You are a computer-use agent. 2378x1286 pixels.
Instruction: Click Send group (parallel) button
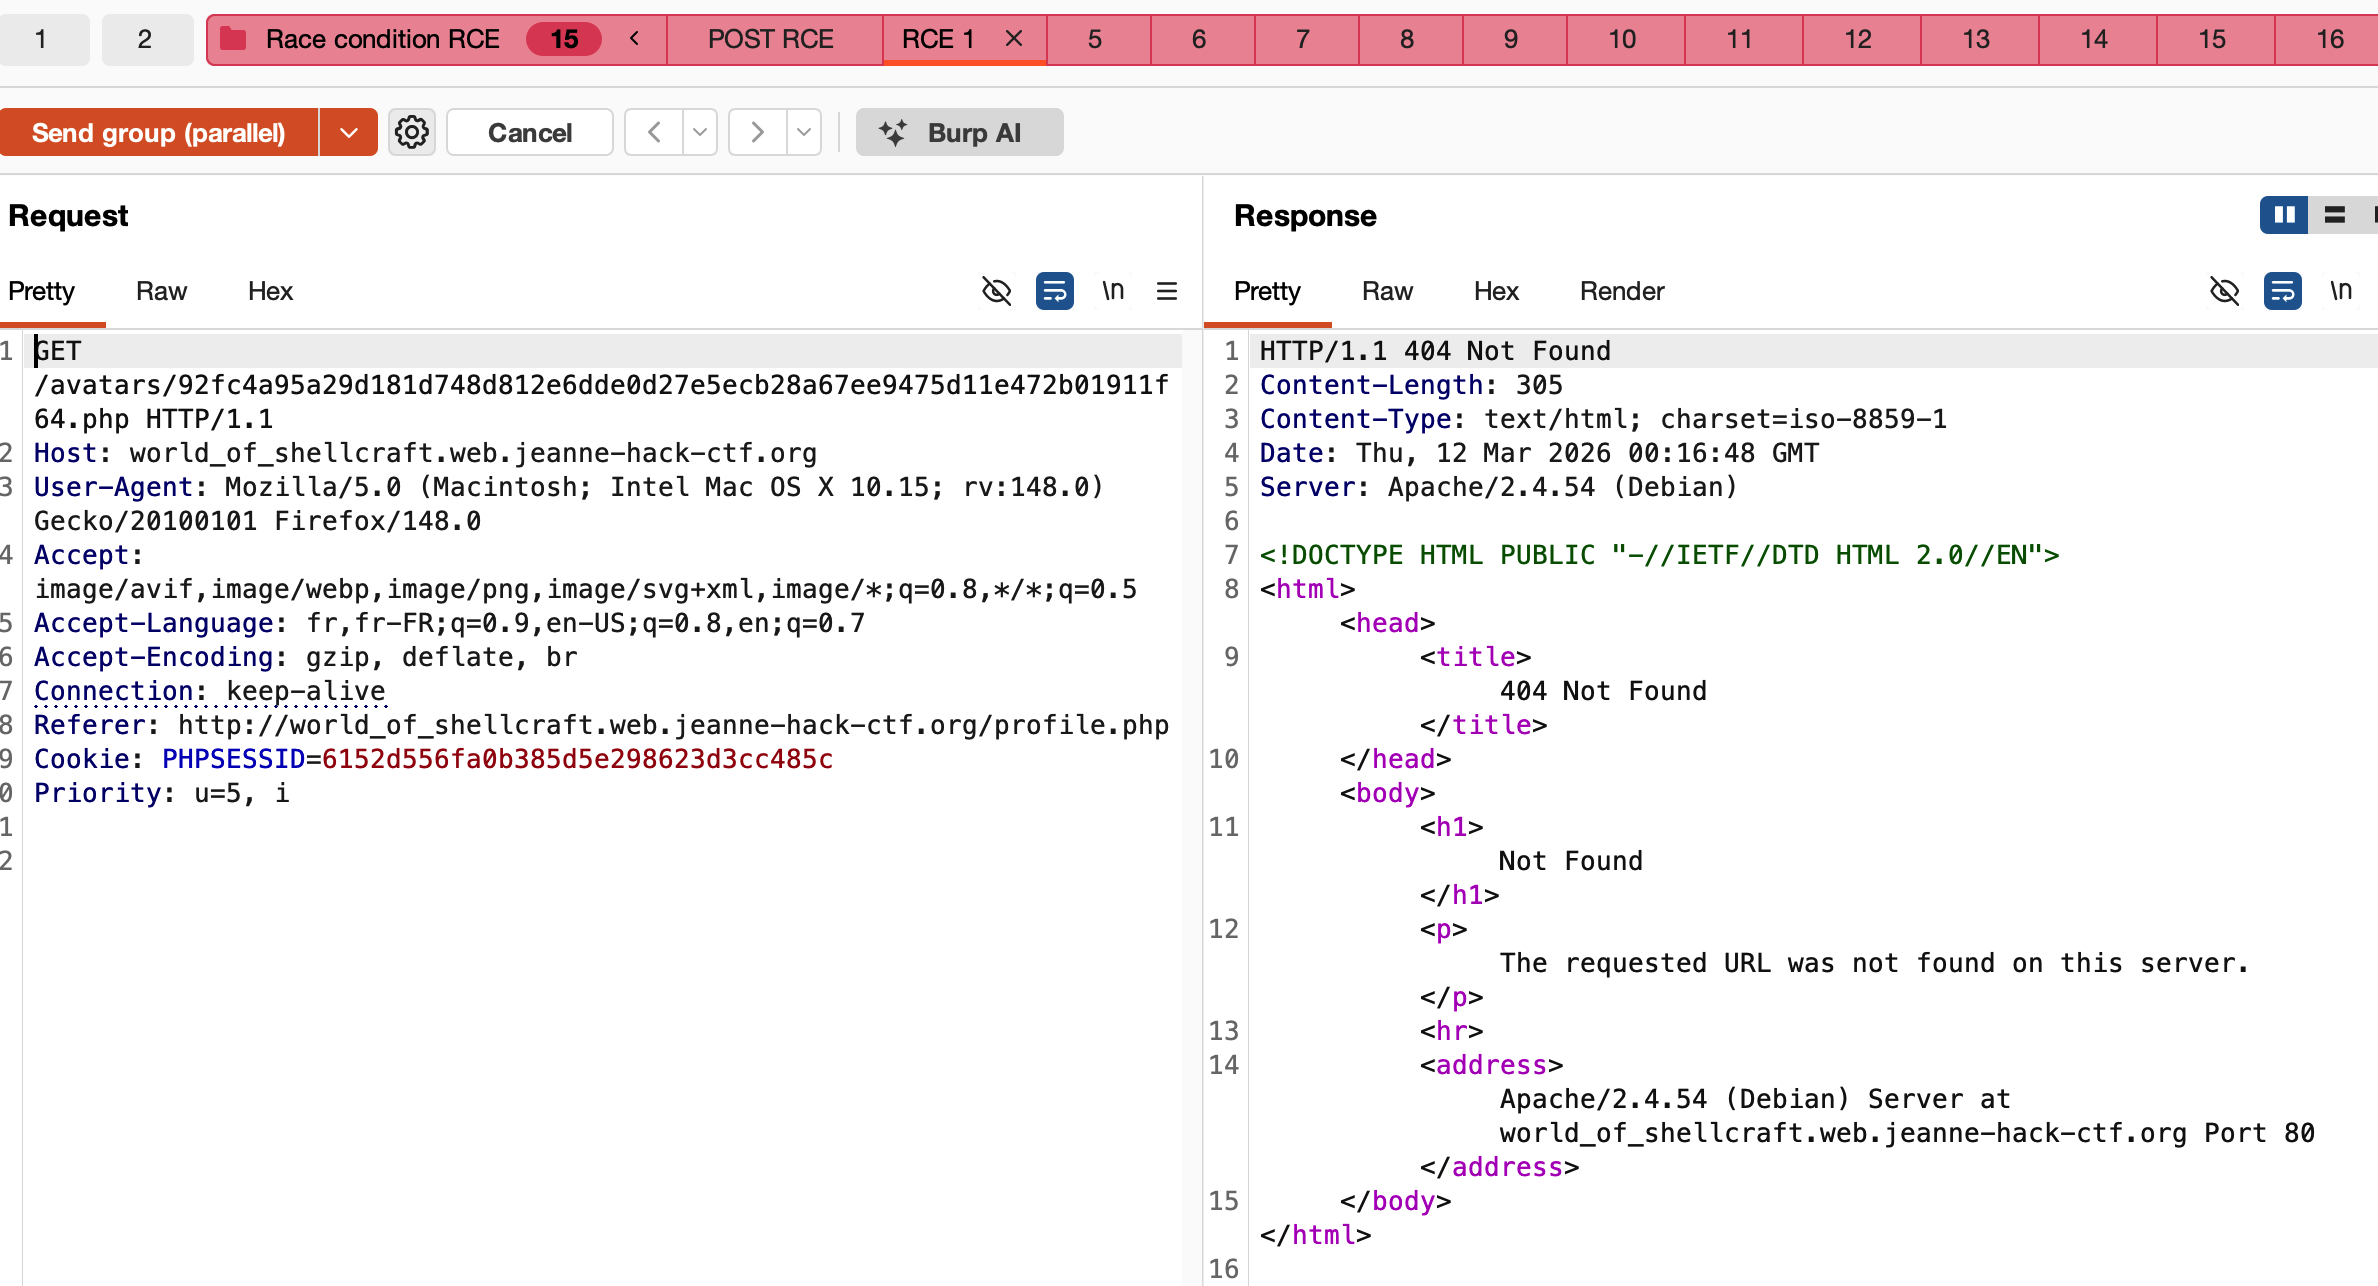[159, 132]
